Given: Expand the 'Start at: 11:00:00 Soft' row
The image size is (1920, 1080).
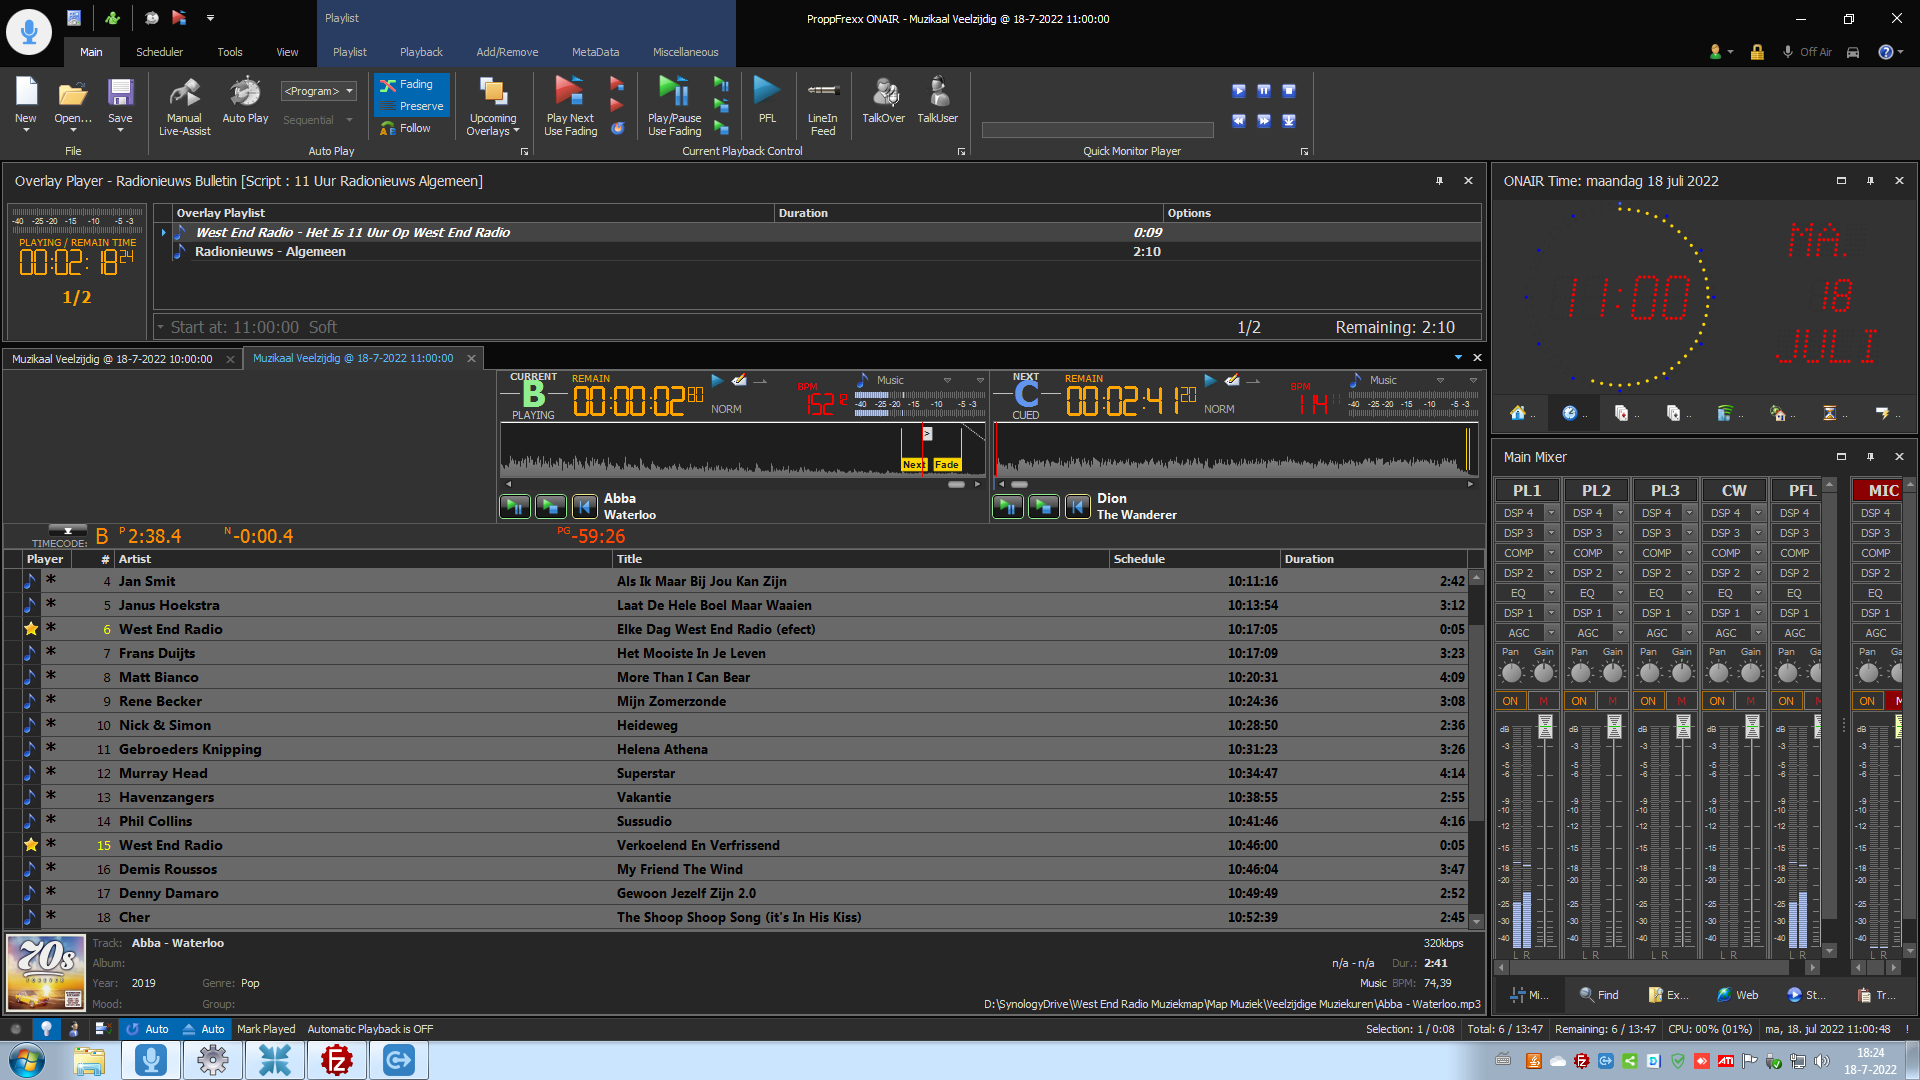Looking at the screenshot, I should [x=160, y=327].
